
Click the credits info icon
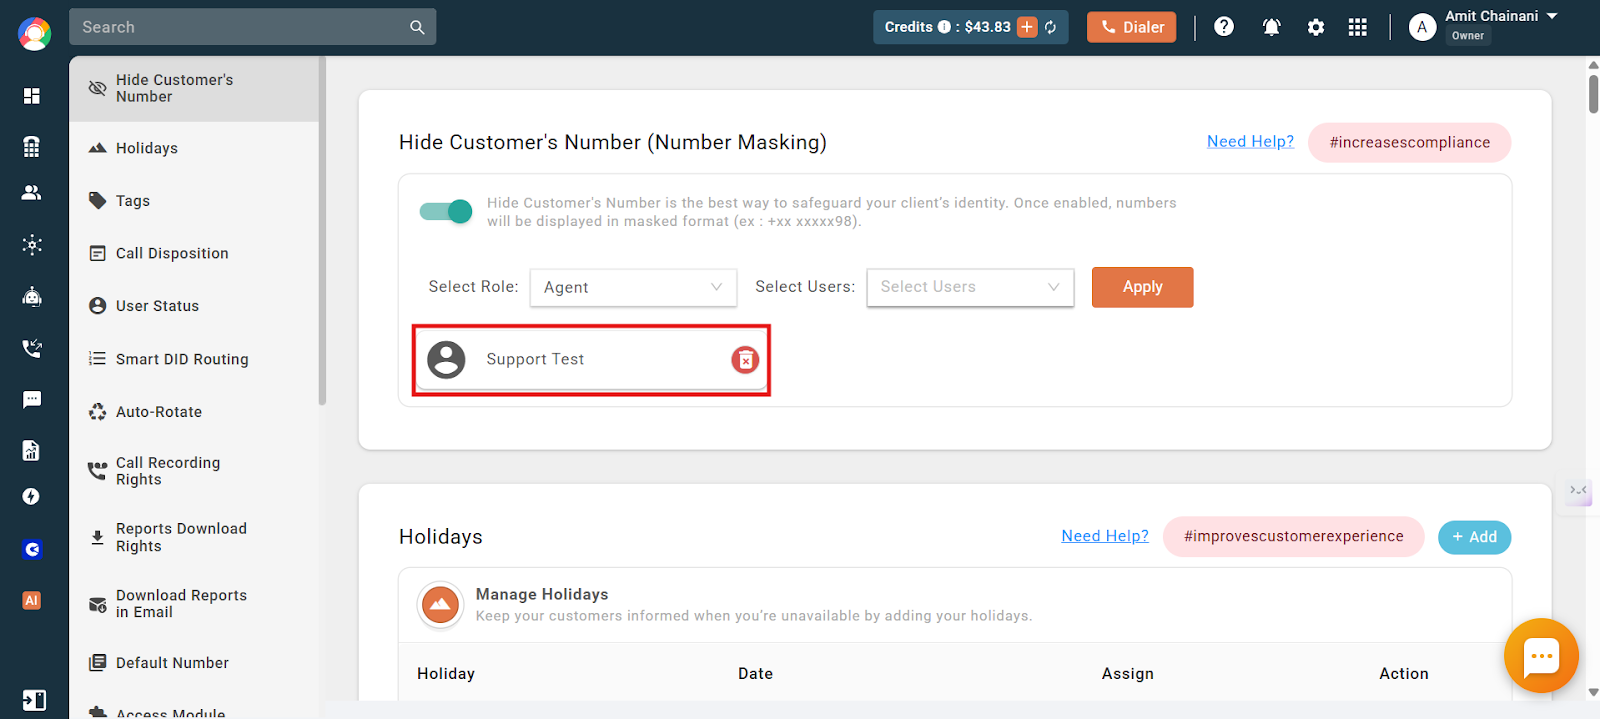coord(944,27)
